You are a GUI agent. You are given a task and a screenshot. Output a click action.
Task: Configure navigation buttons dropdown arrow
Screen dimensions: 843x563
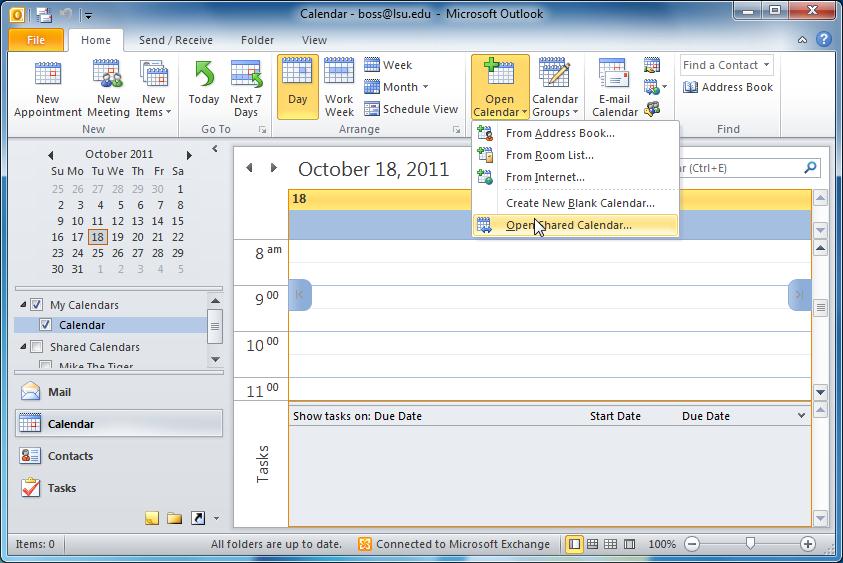(x=216, y=518)
